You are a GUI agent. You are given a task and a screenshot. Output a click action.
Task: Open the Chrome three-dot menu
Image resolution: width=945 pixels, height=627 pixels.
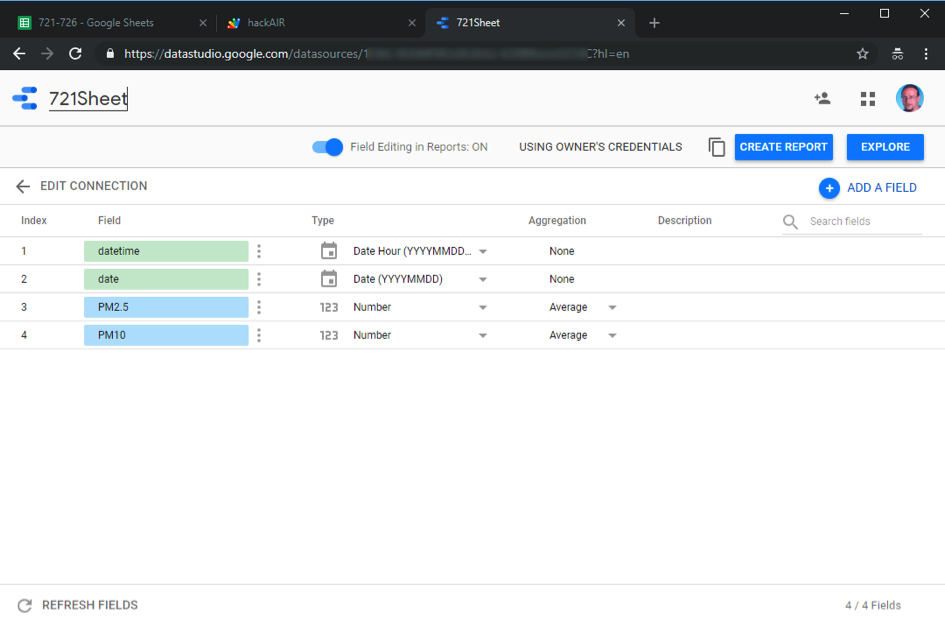pyautogui.click(x=926, y=54)
